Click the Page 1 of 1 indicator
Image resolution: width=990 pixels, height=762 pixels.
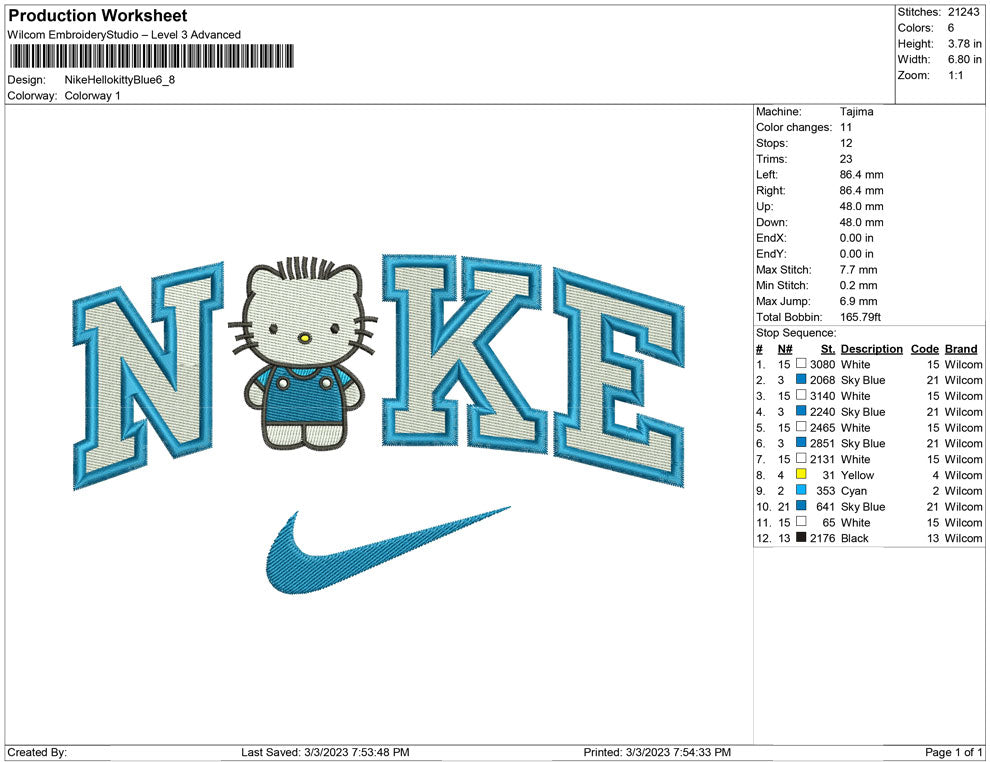pos(953,752)
